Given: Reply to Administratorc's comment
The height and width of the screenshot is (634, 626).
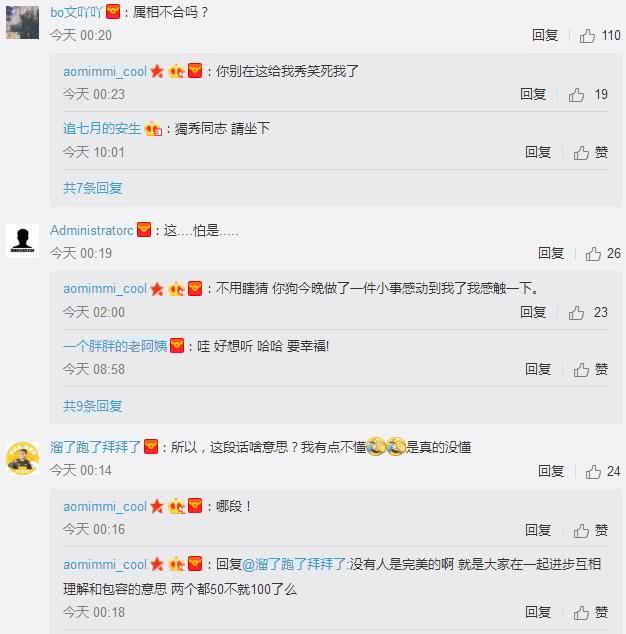Looking at the screenshot, I should click(x=551, y=254).
